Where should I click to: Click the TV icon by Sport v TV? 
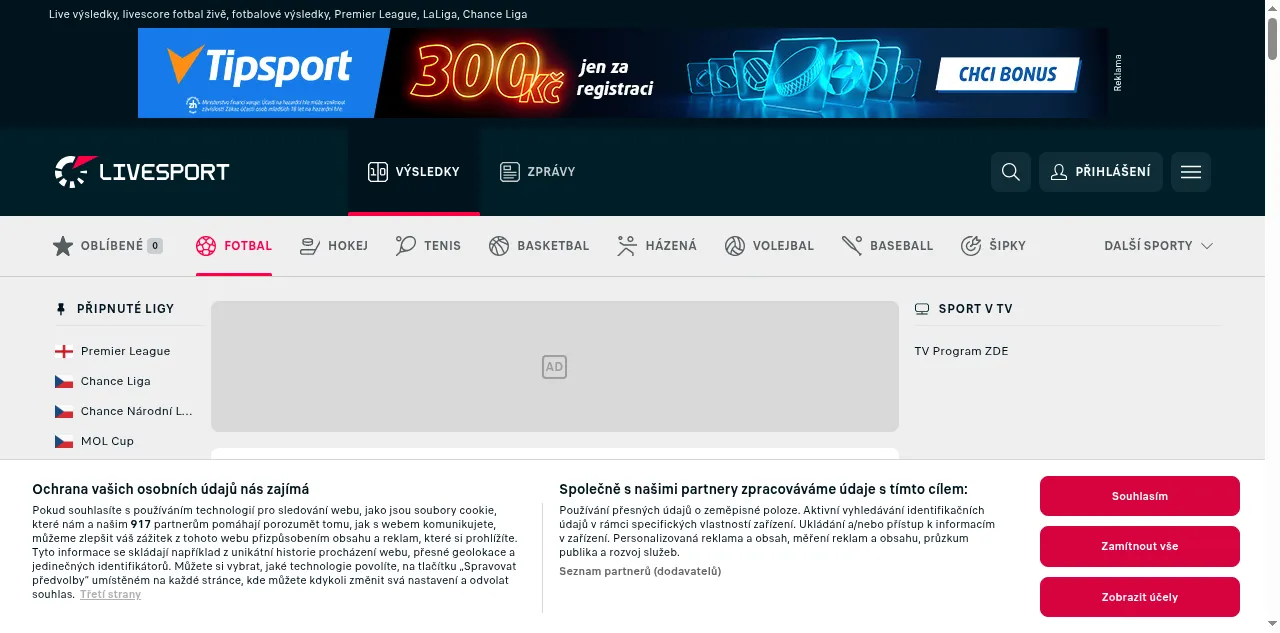point(922,309)
